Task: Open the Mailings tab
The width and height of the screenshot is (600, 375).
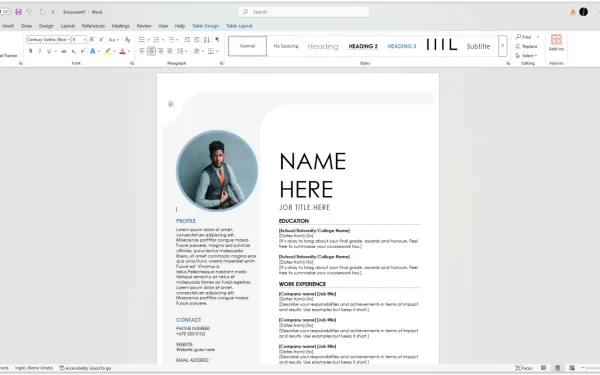Action: (121, 26)
